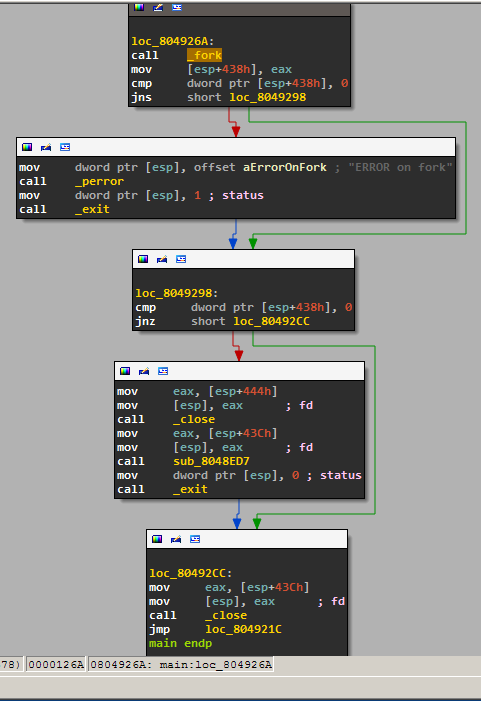Click pencil edit icon on _perror block

[x=46, y=147]
